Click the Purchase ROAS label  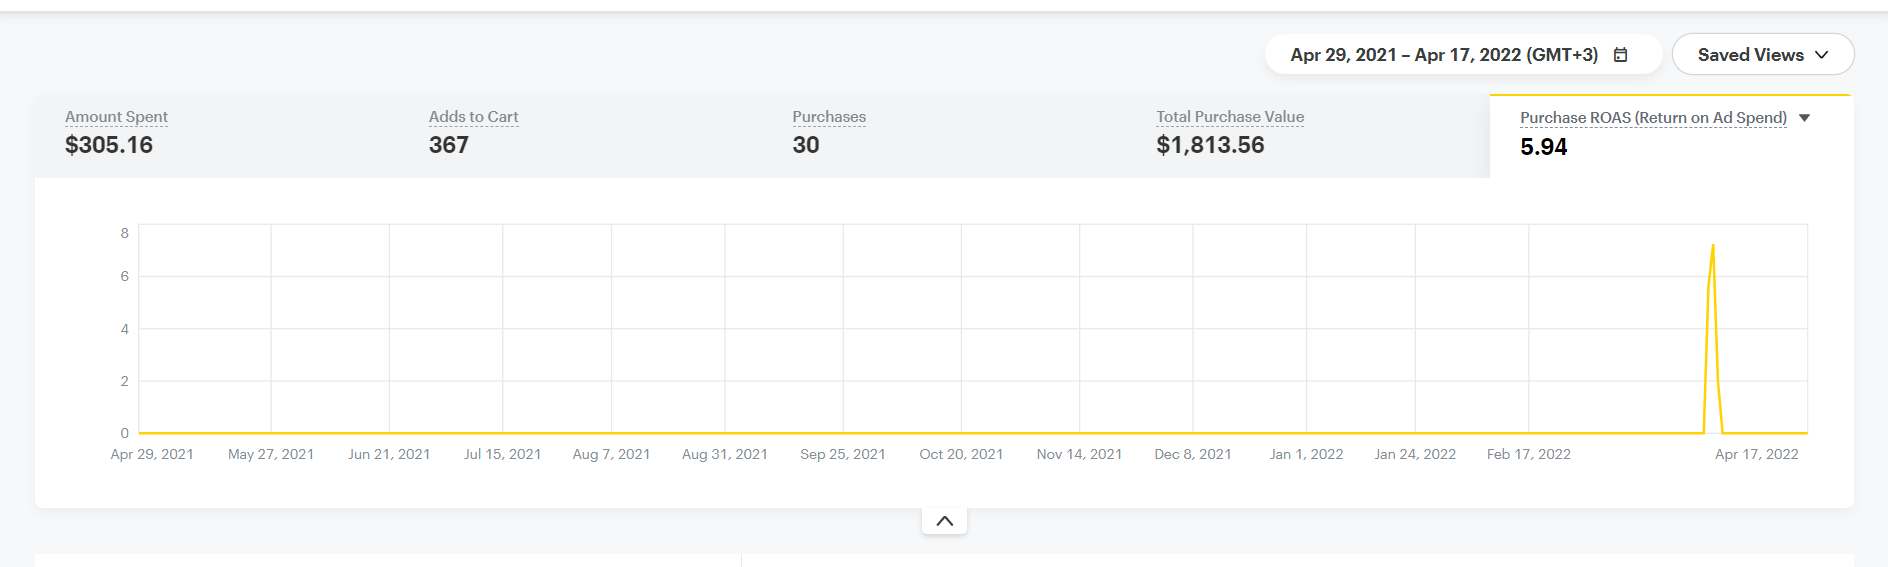(1653, 118)
